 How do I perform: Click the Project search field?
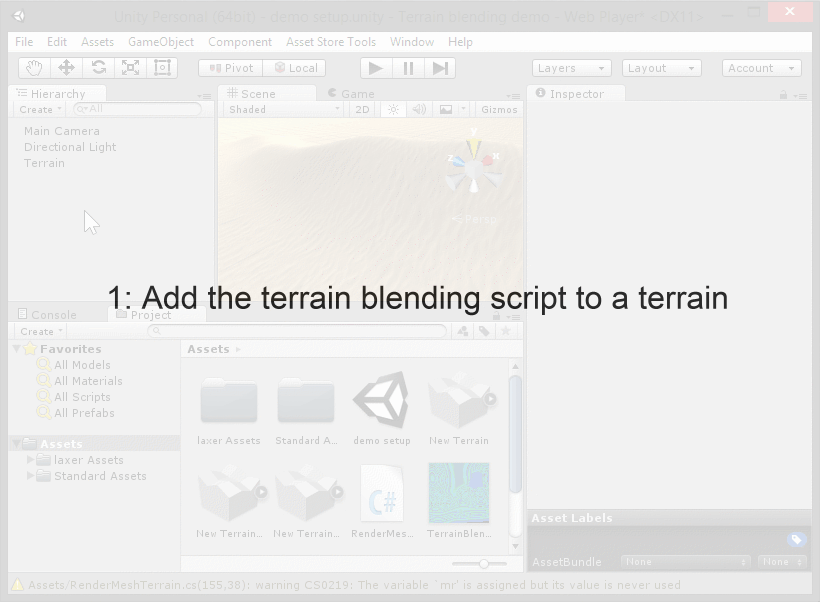coord(297,331)
